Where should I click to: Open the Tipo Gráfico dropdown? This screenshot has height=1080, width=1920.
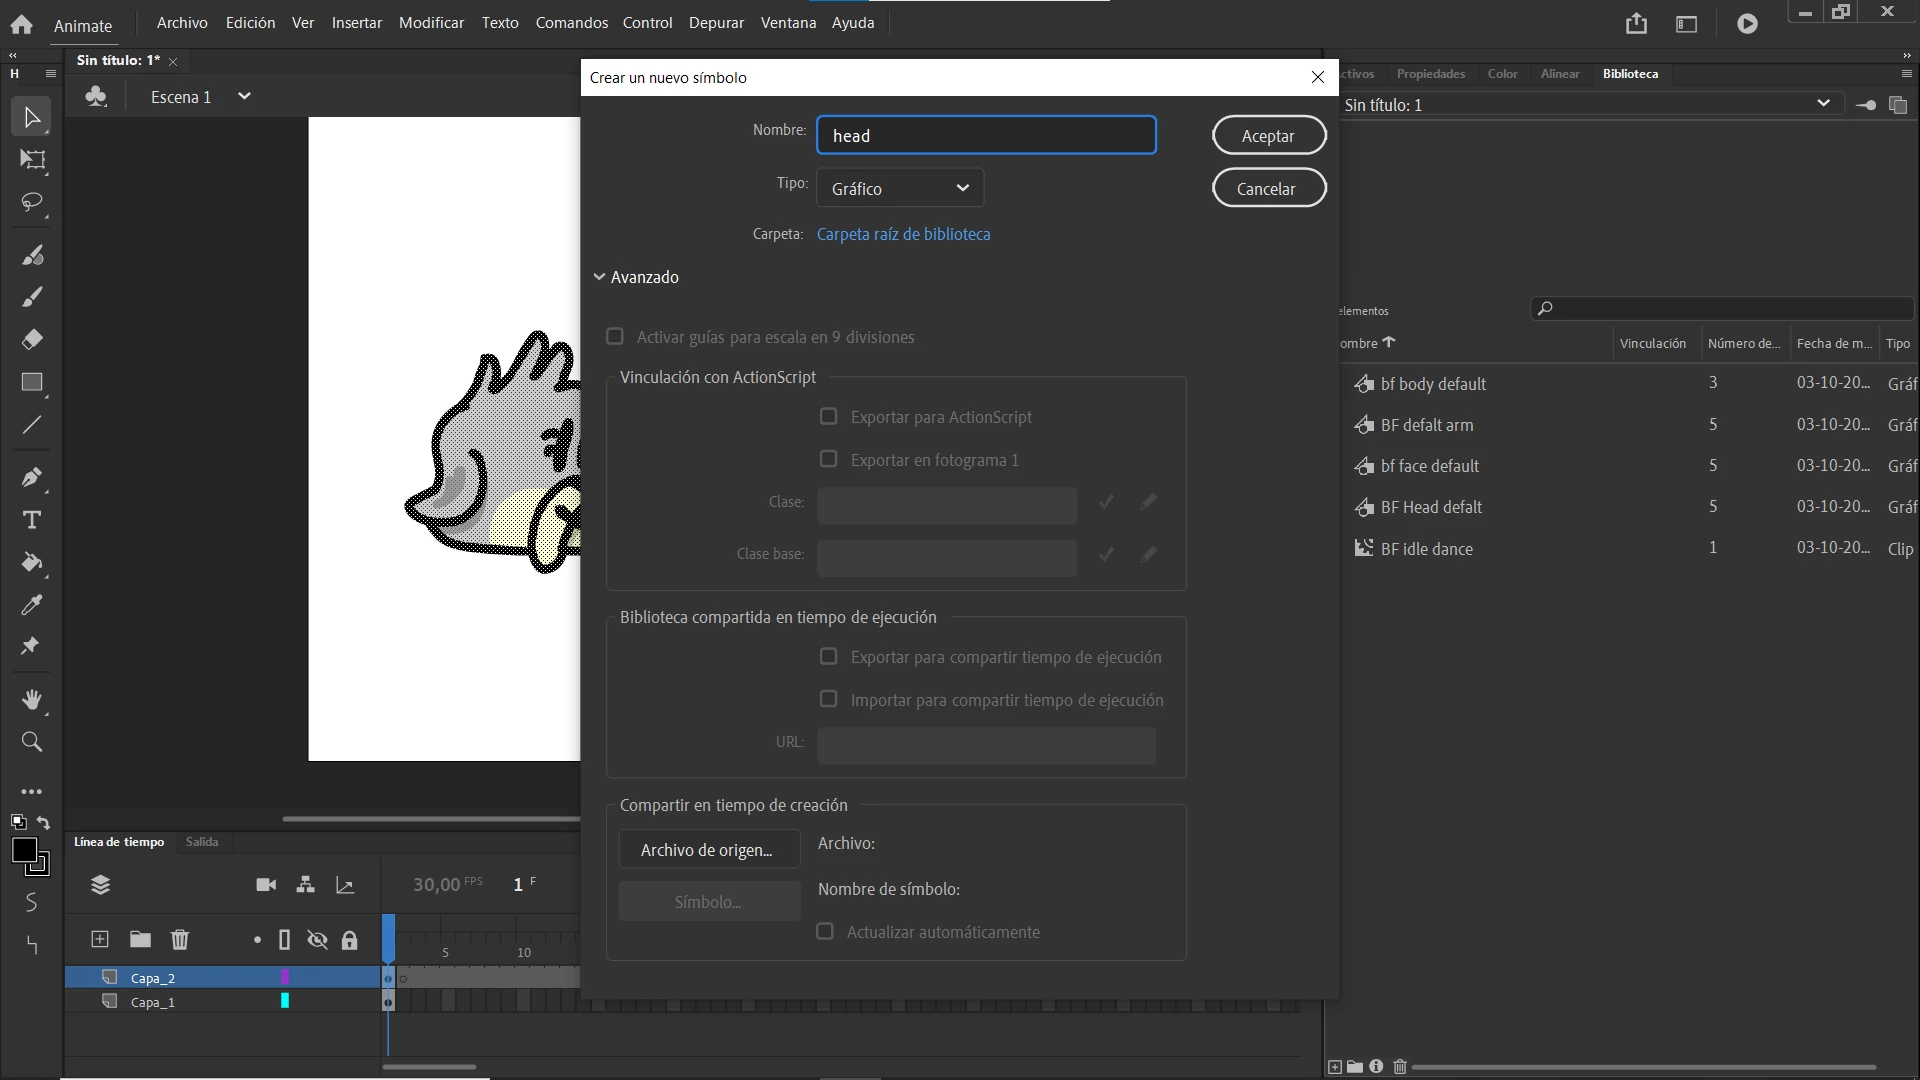point(900,188)
